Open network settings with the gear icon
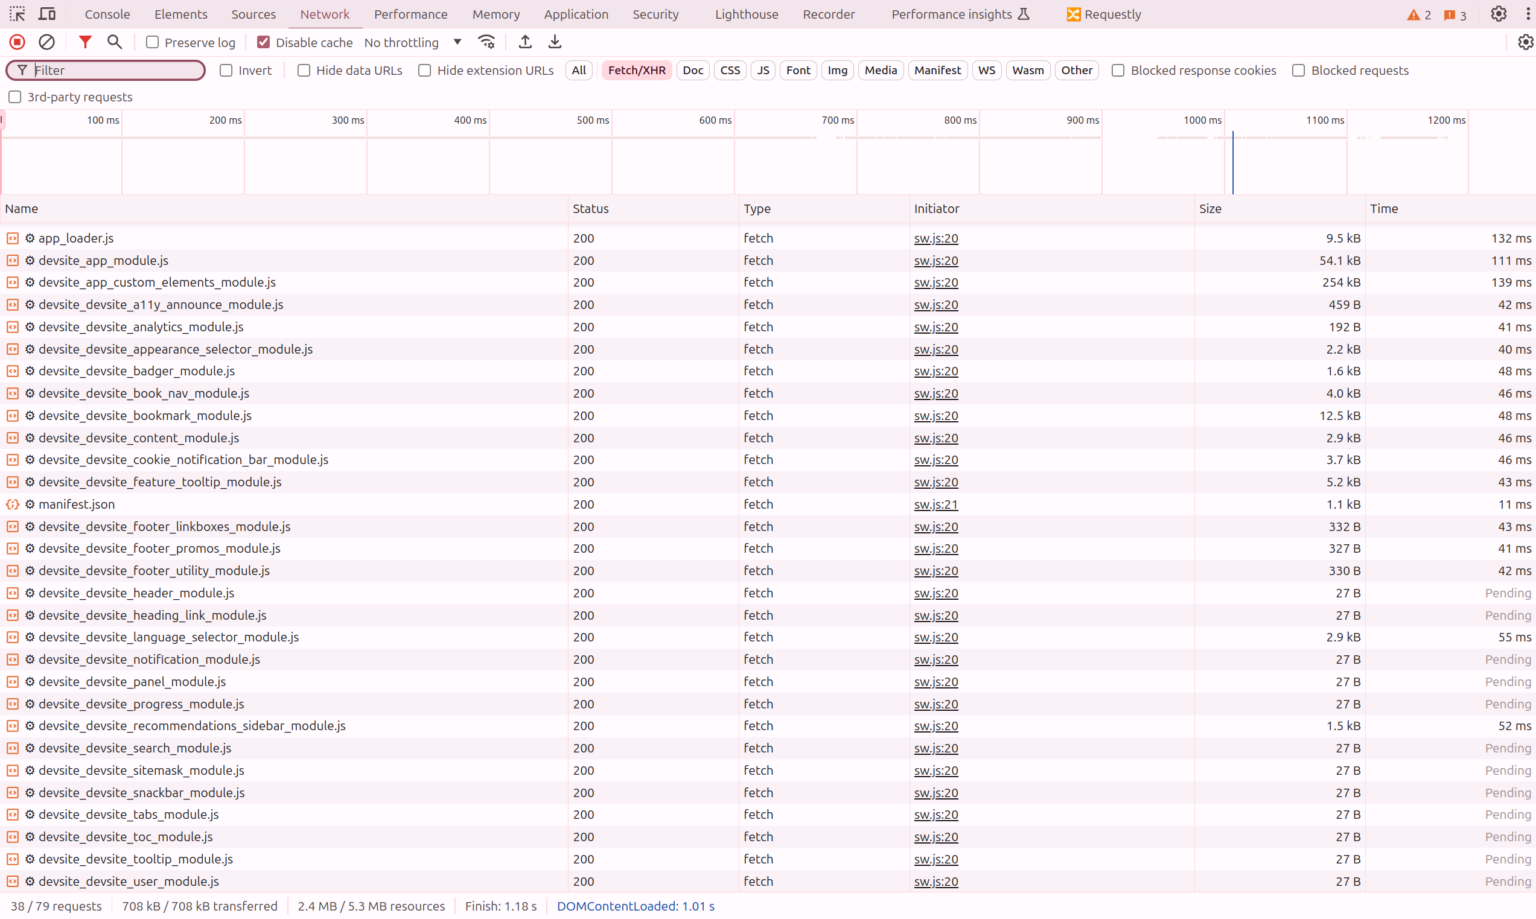 point(1526,41)
